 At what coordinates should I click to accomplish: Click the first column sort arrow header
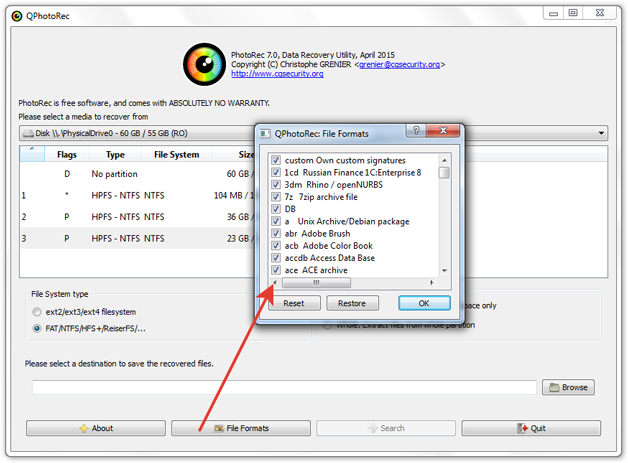(32, 154)
